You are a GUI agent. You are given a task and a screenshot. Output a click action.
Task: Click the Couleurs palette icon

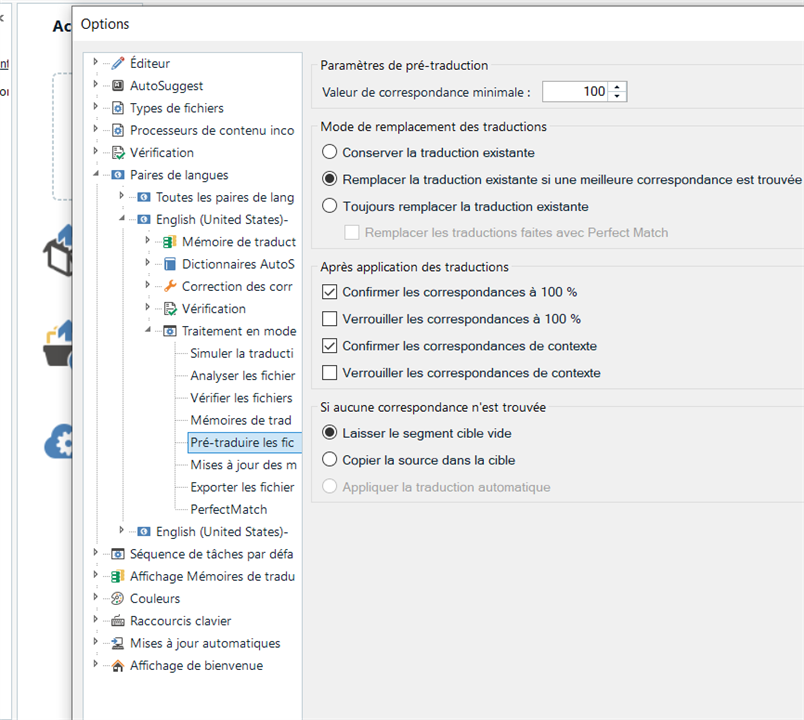(x=118, y=598)
